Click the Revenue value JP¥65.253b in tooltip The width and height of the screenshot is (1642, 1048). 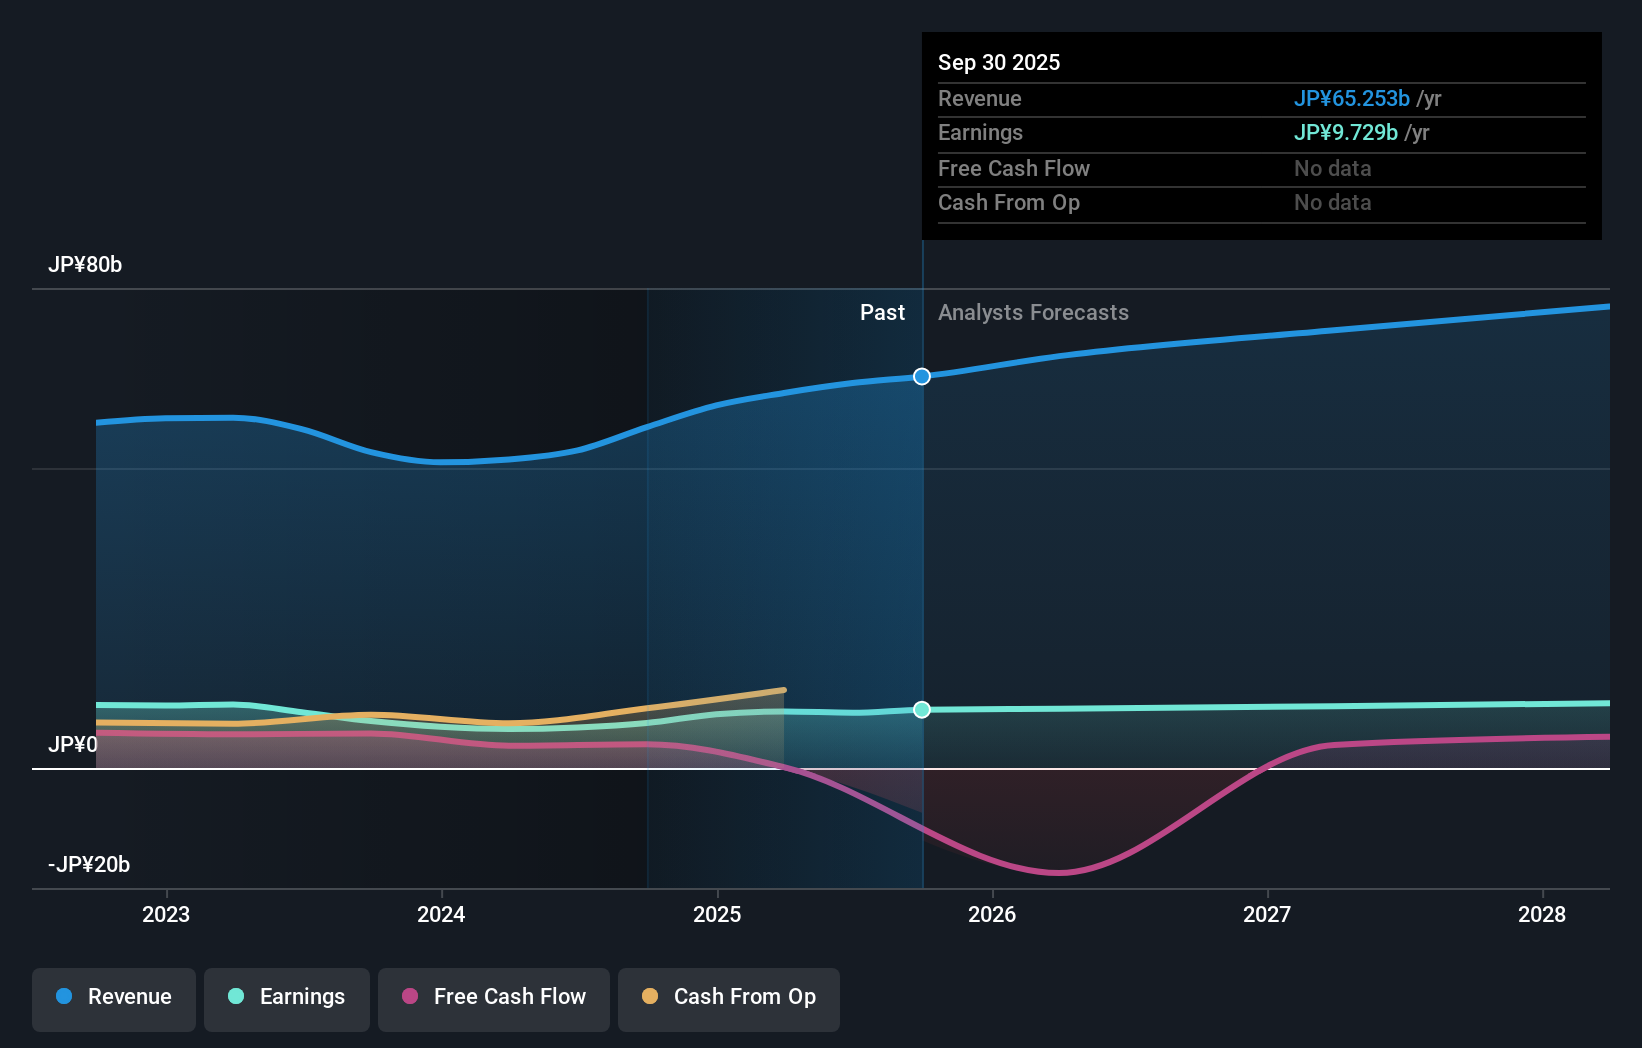[x=1353, y=98]
